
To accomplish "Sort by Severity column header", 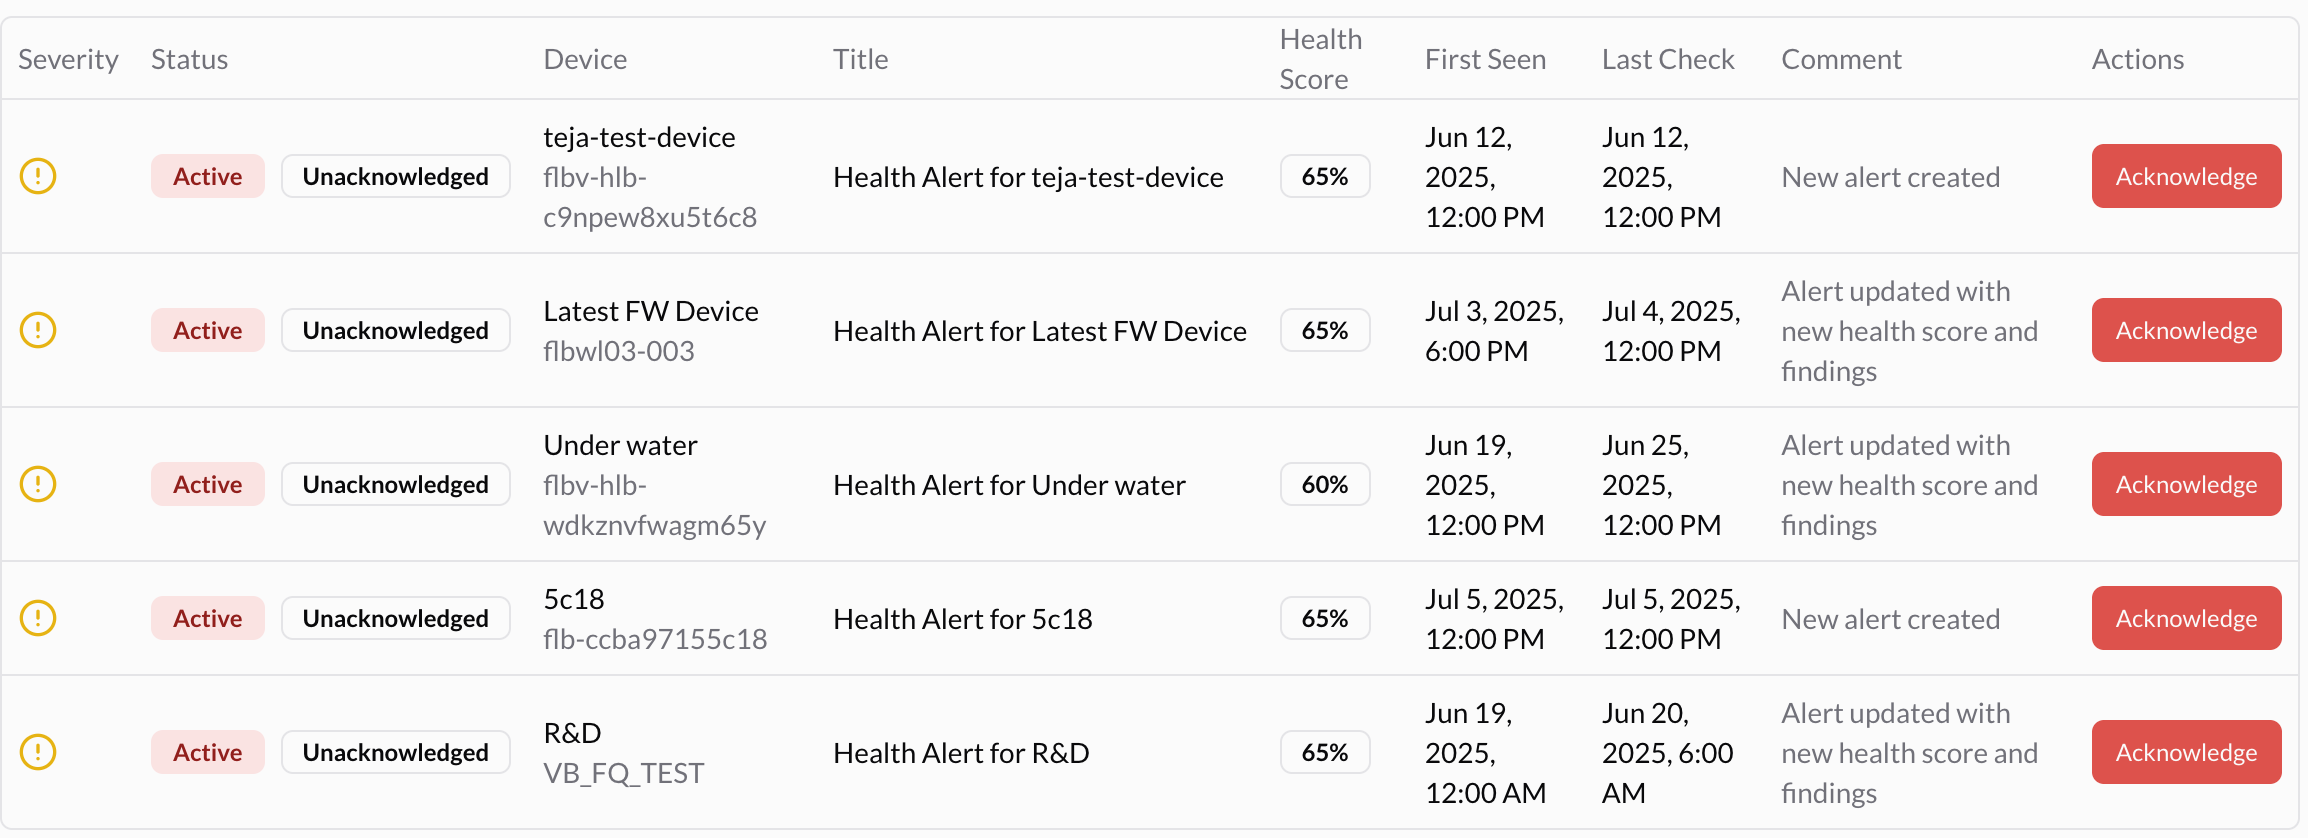I will pyautogui.click(x=68, y=59).
